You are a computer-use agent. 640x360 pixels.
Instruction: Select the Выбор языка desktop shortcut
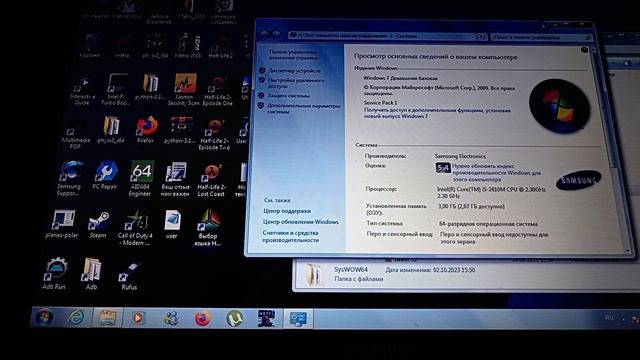click(x=209, y=228)
